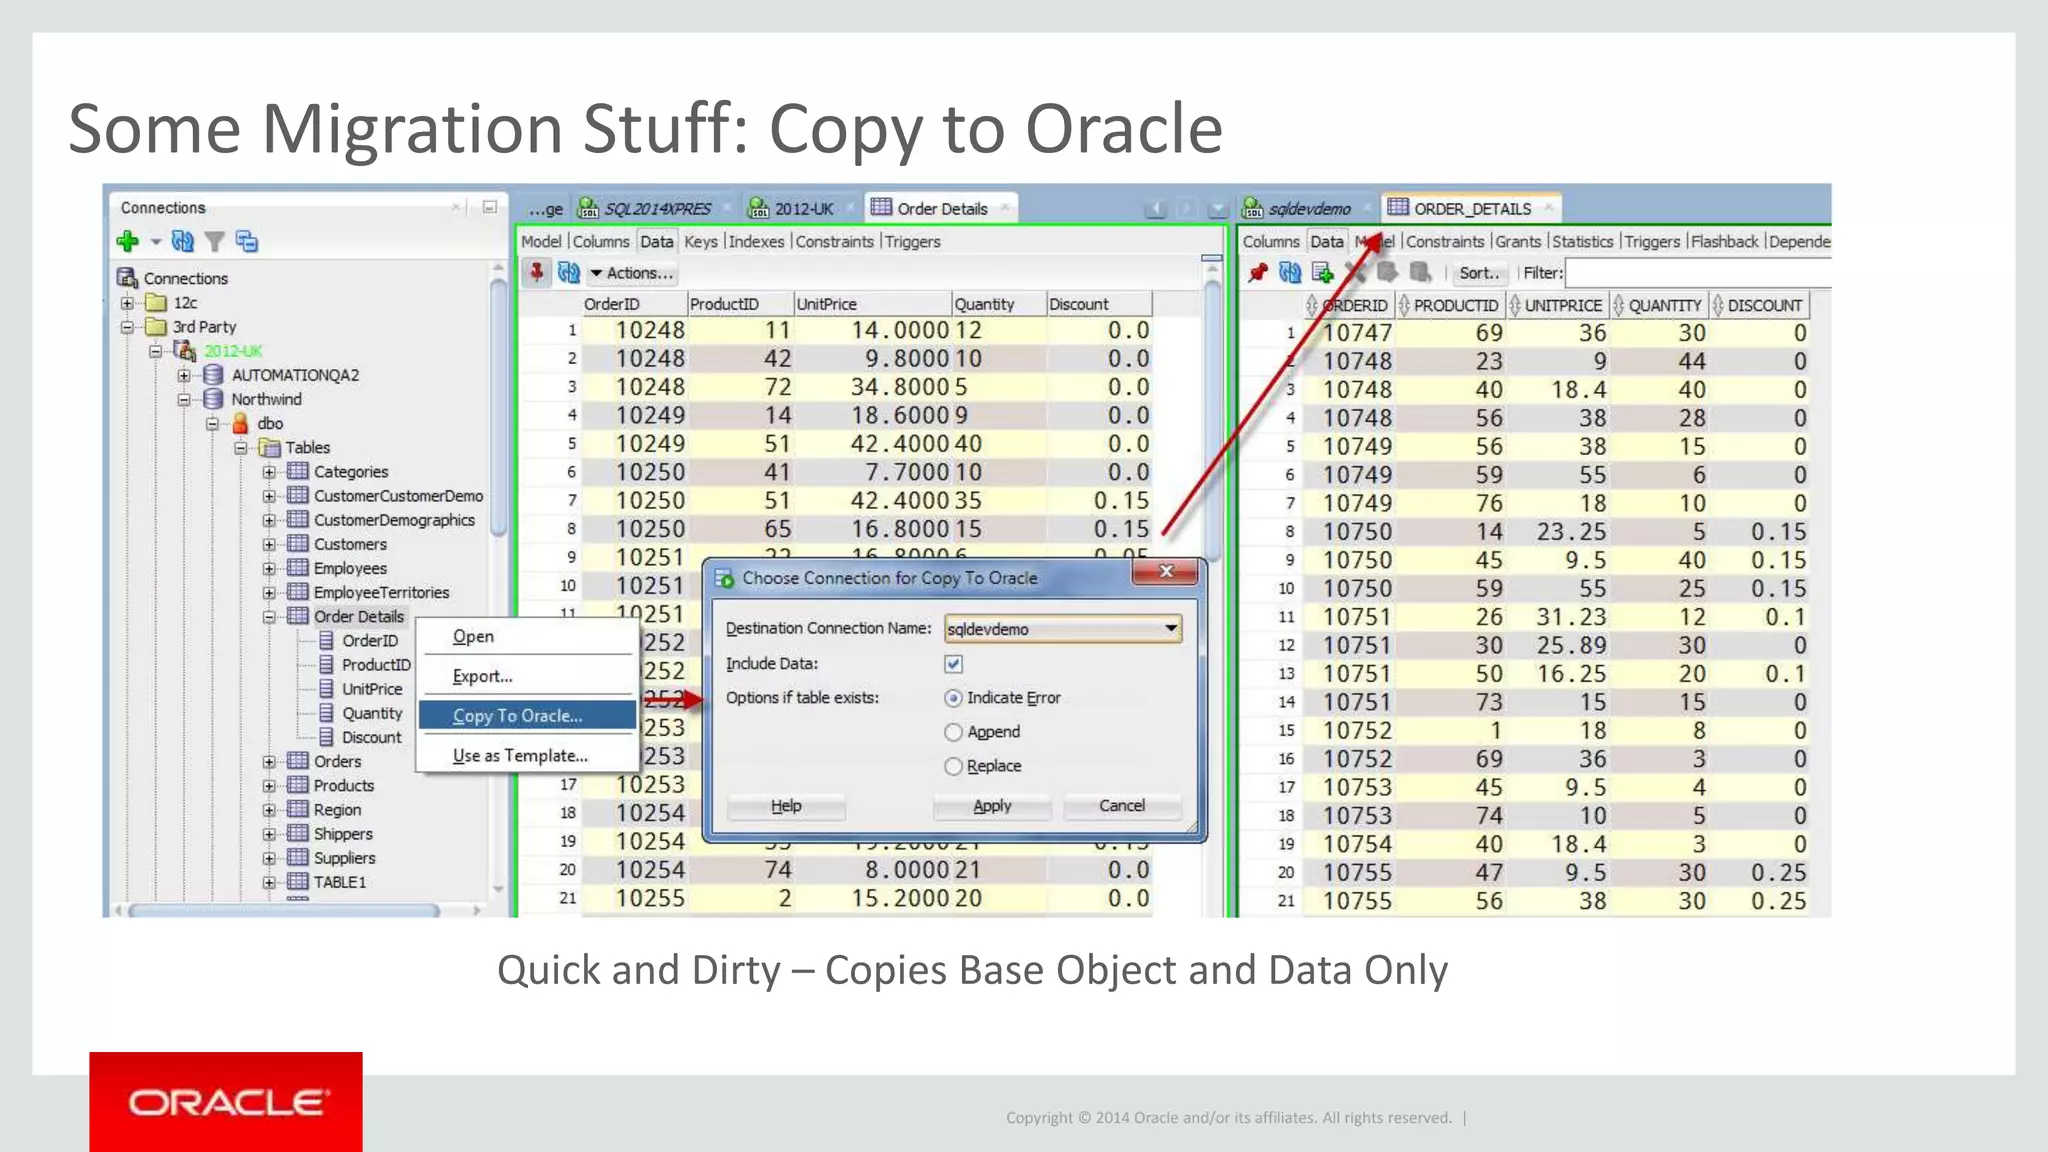Select the UnitPrice column in tree
Image resolution: width=2048 pixels, height=1152 pixels.
click(371, 689)
